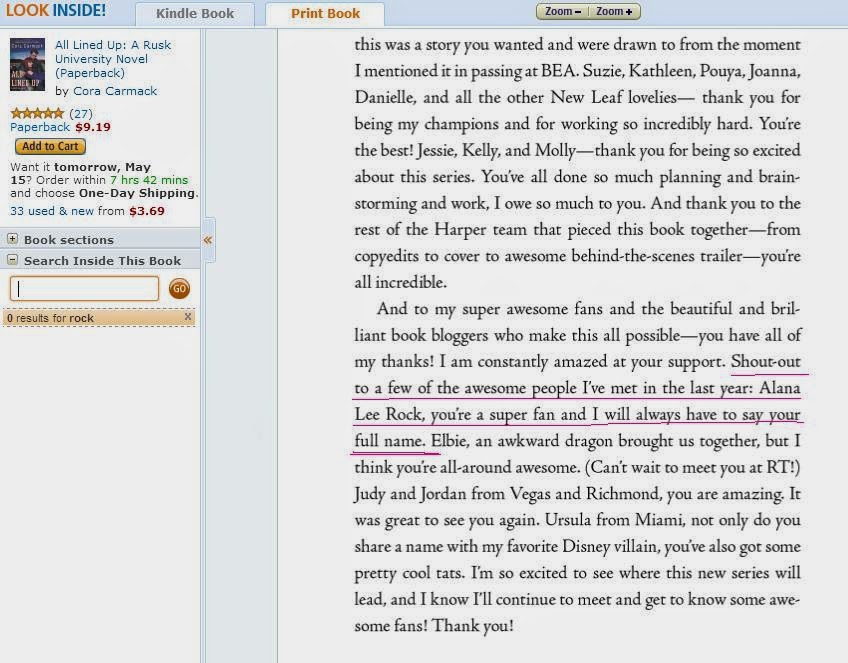This screenshot has width=848, height=663.
Task: Select the Print Book tab
Action: (x=325, y=14)
